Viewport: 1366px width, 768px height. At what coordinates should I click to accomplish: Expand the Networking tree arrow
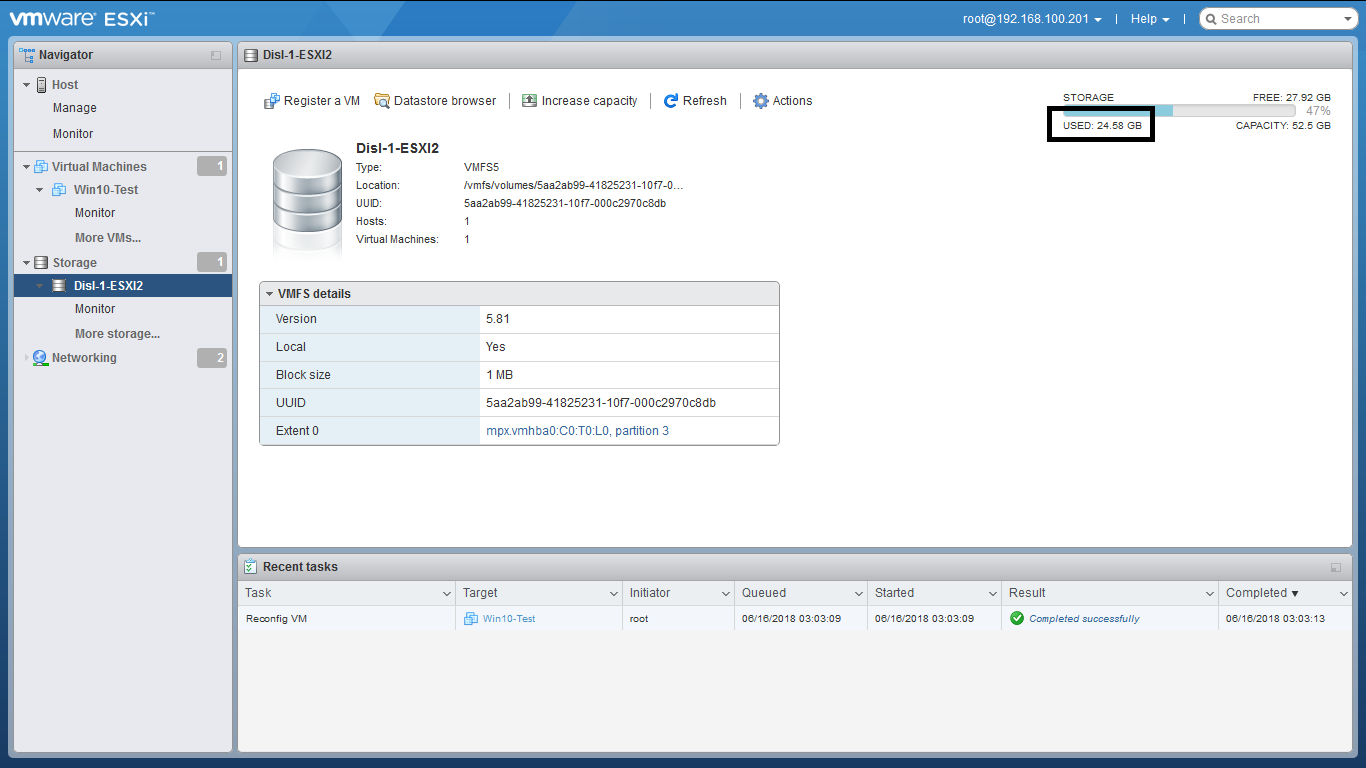coord(26,358)
